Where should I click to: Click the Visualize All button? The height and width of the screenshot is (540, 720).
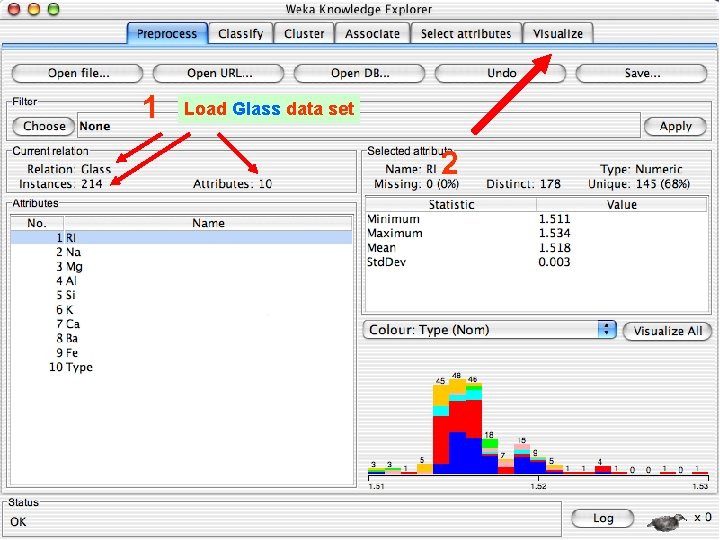(668, 331)
